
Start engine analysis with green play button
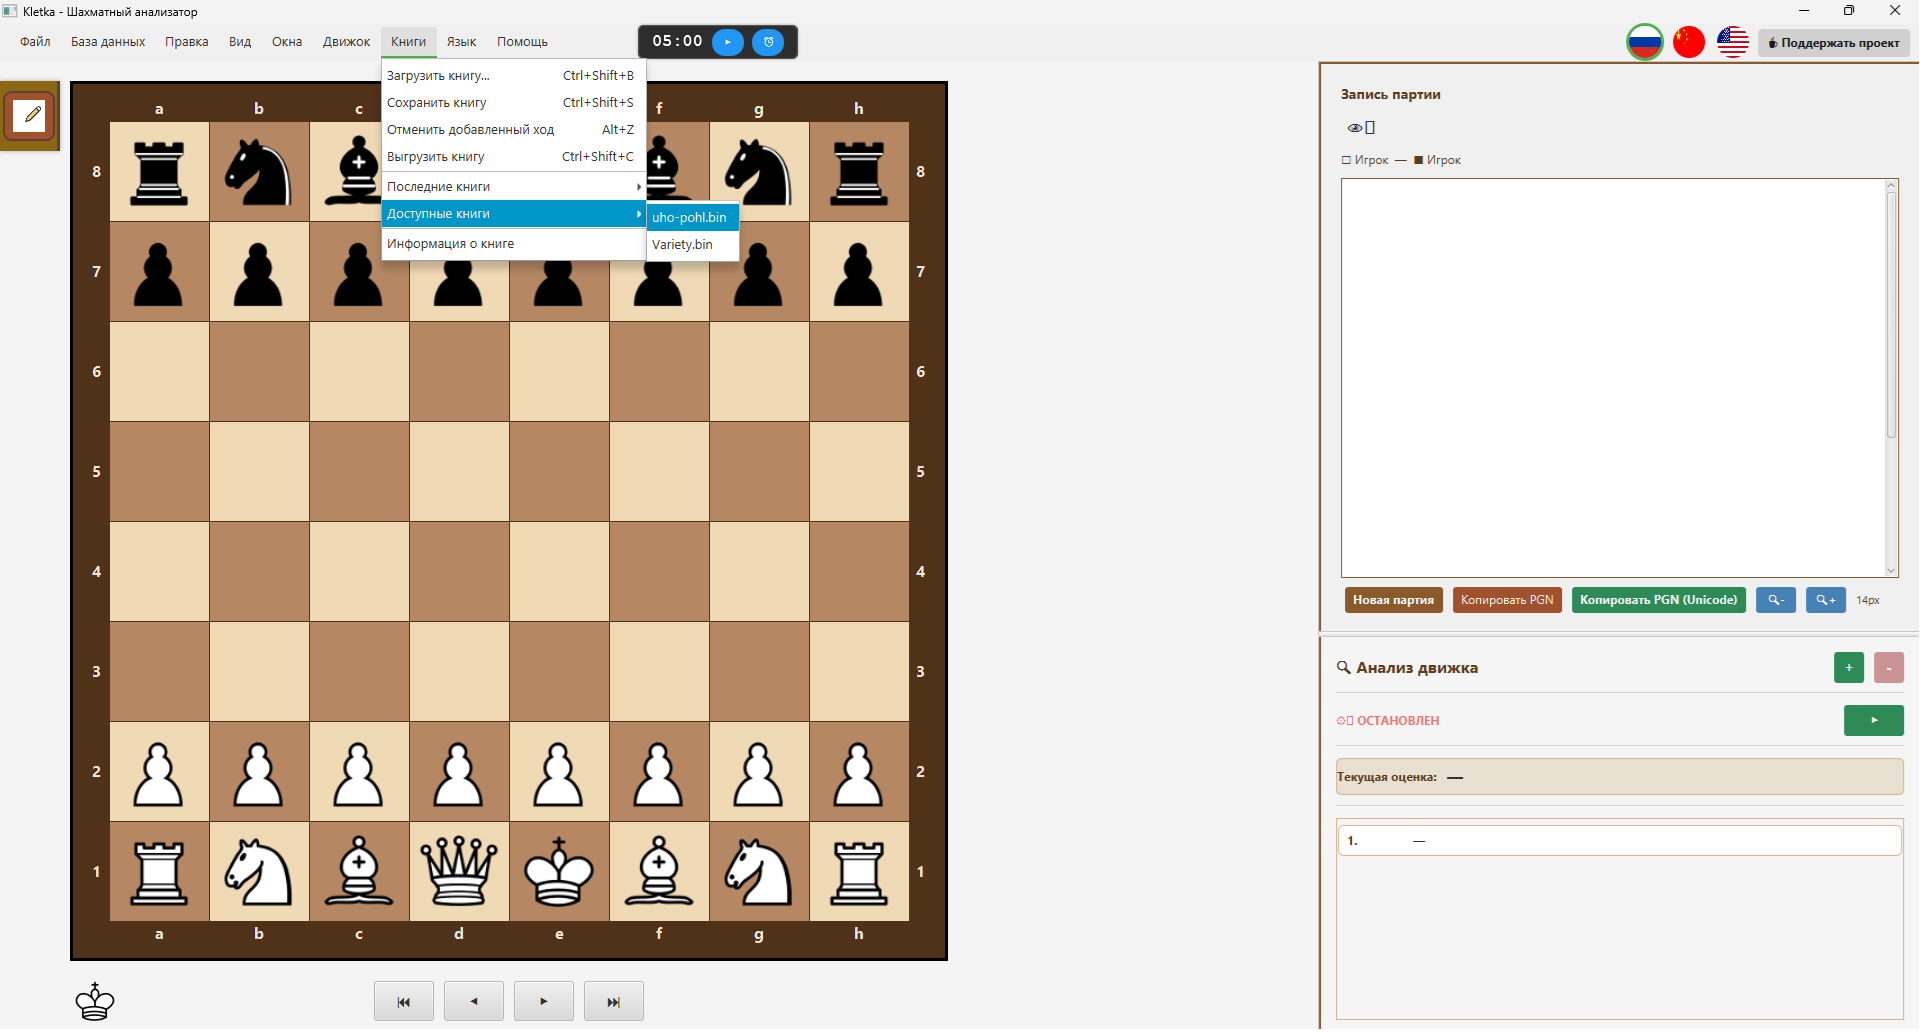tap(1874, 721)
